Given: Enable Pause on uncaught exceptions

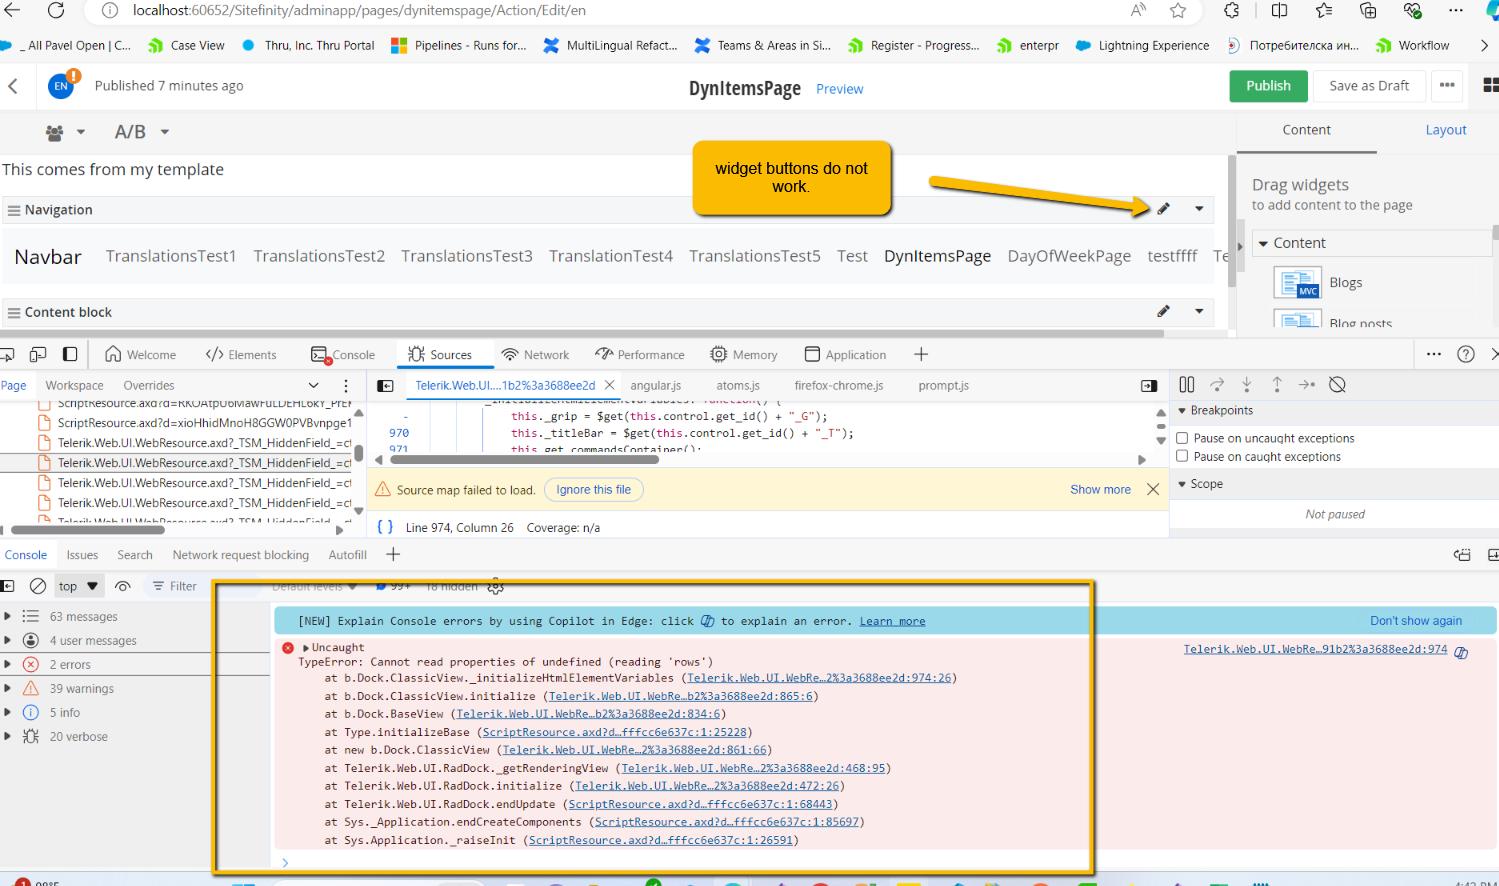Looking at the screenshot, I should (1182, 438).
